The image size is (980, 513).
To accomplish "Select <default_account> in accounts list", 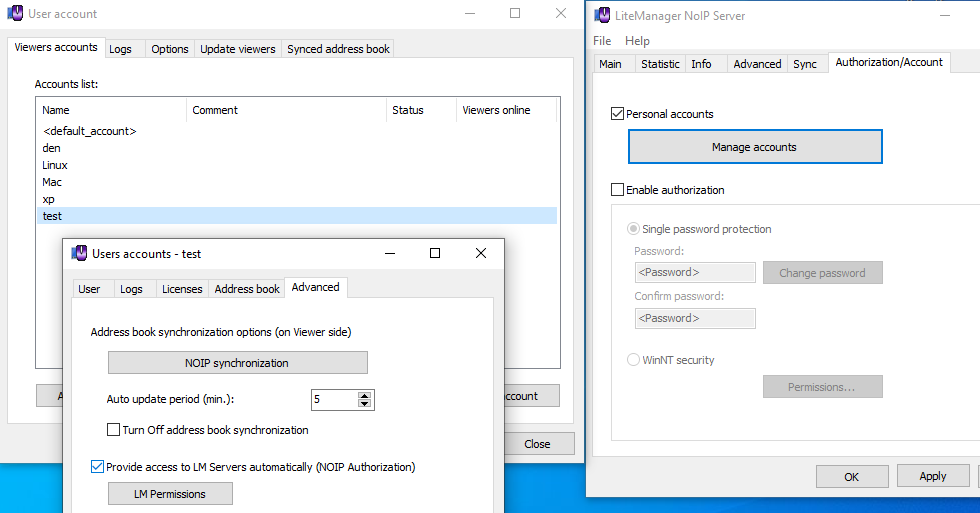I will click(x=296, y=131).
